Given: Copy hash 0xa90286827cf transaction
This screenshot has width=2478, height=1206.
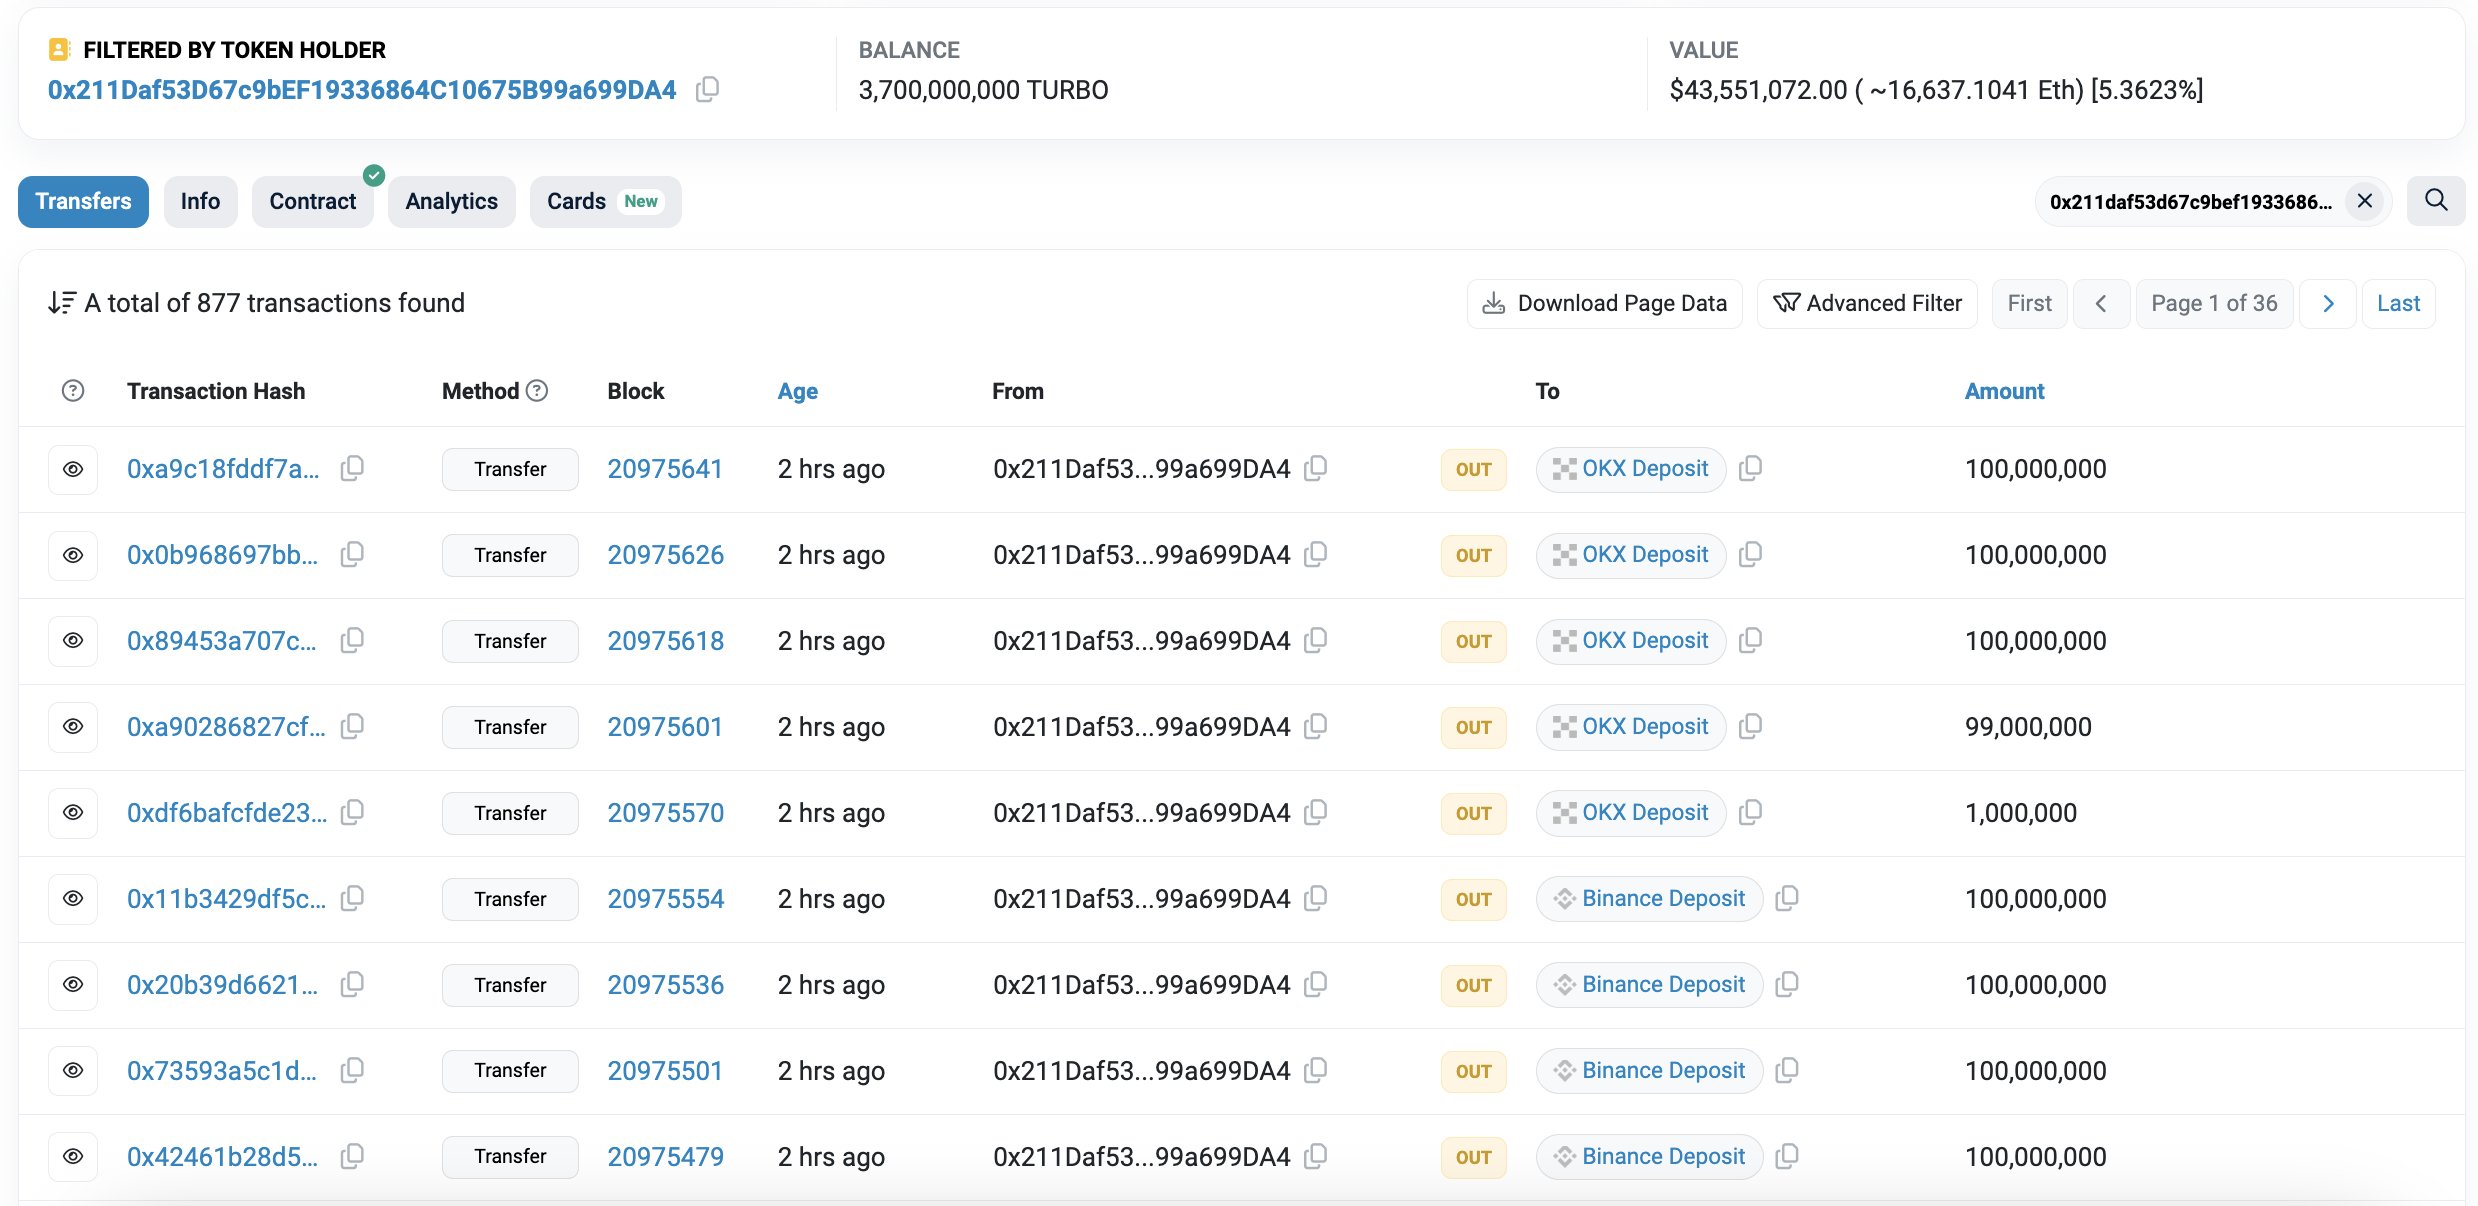Looking at the screenshot, I should click(352, 726).
